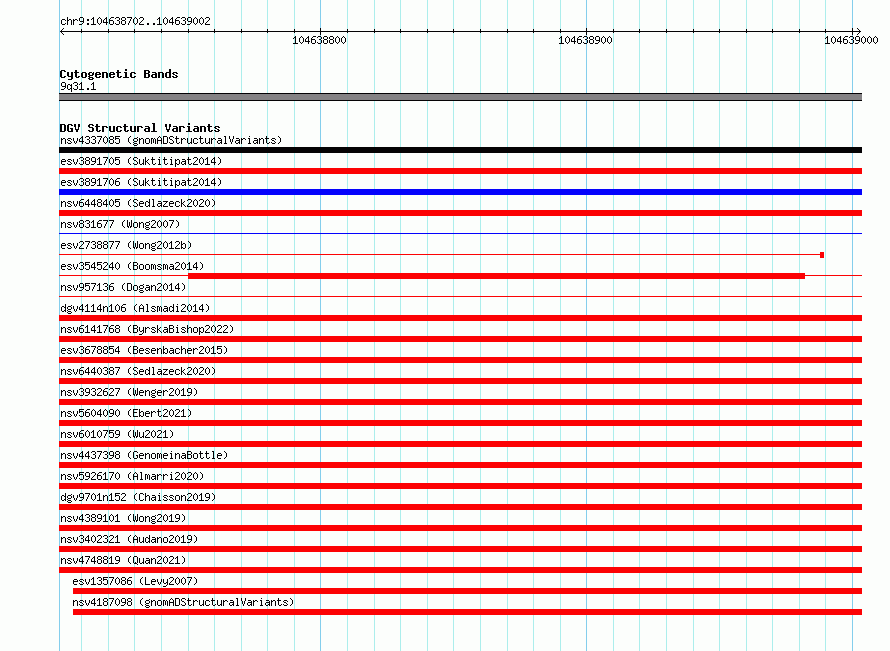Click the esv3545240 Boomsma2014 label
Image resolution: width=890 pixels, height=651 pixels.
pyautogui.click(x=132, y=266)
